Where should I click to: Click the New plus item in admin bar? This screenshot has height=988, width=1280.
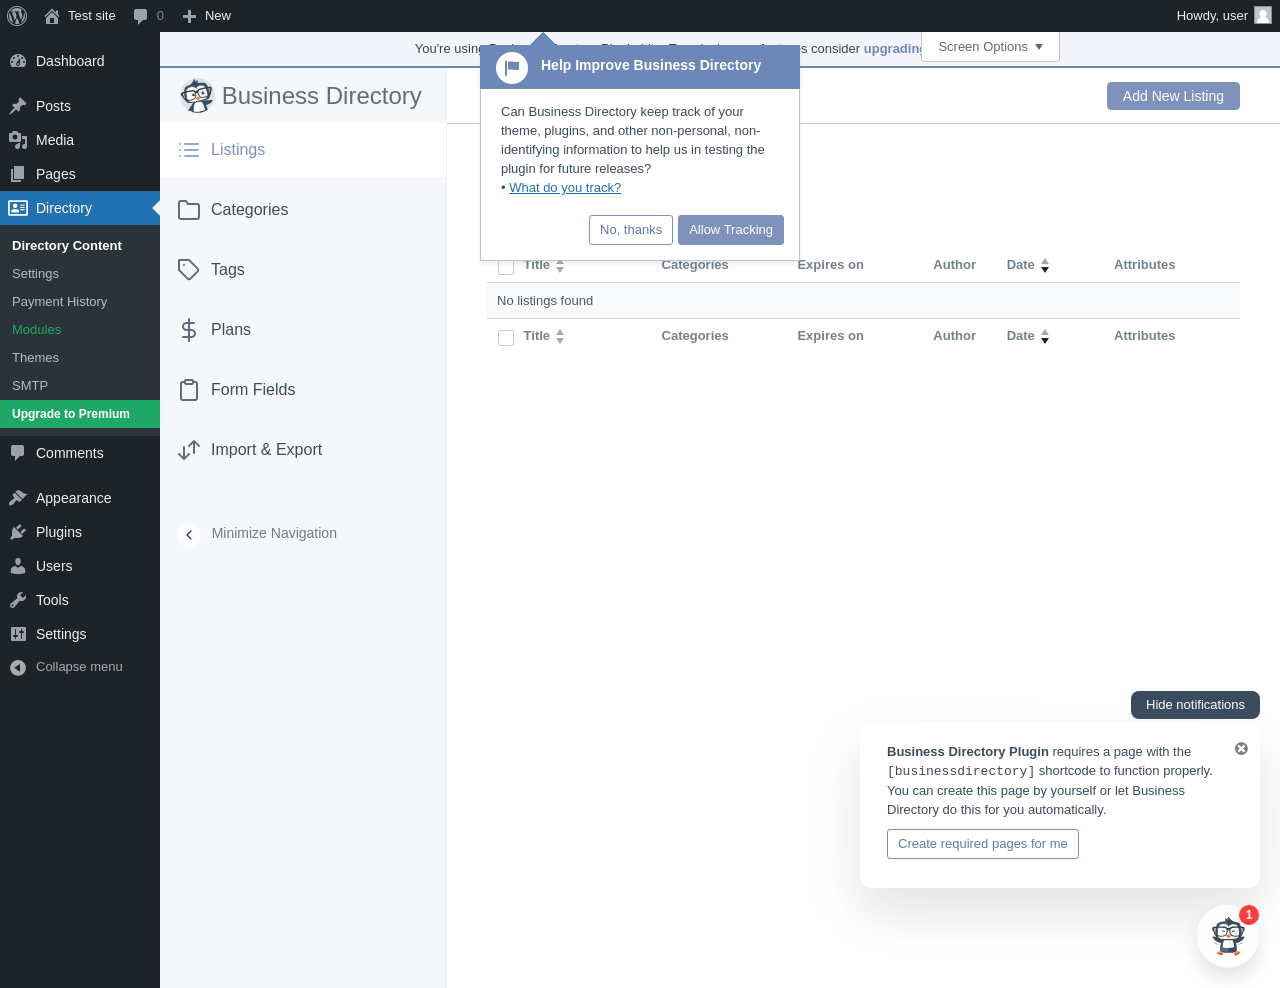pos(207,16)
